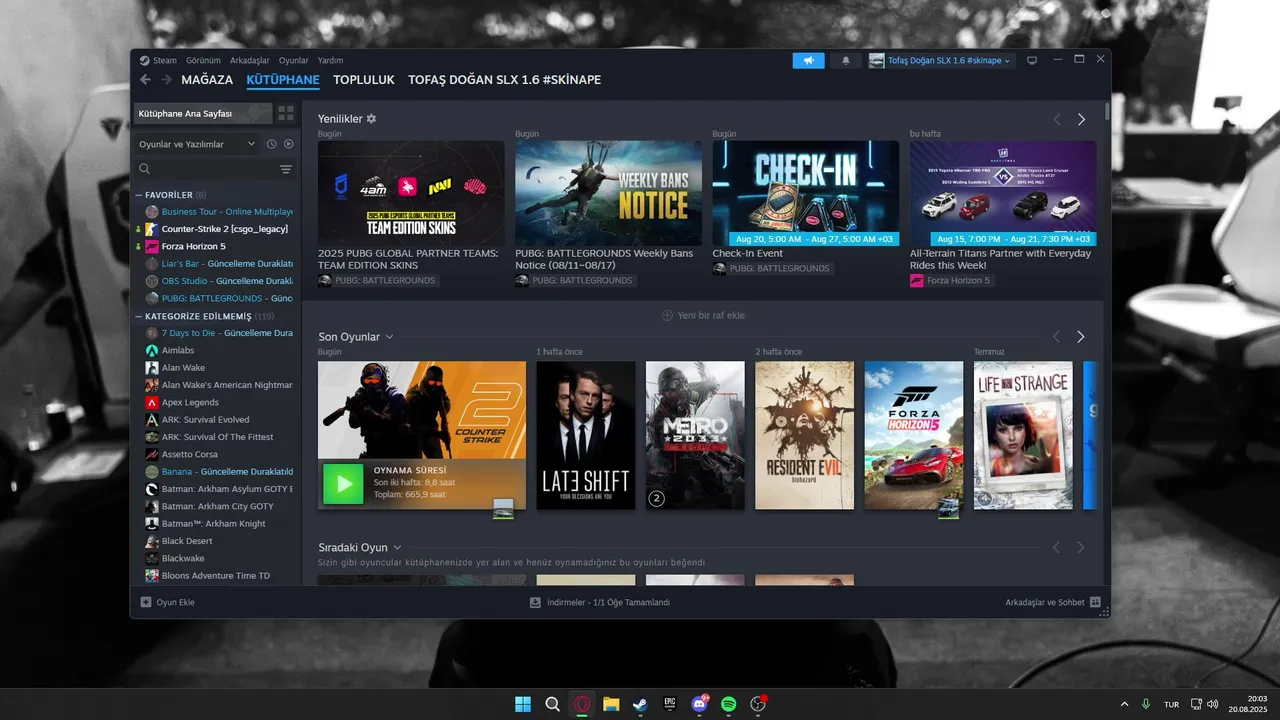Click PUBG: BATTLEGROUNDS tag under Check-In Event
This screenshot has height=720, width=1280.
click(x=772, y=268)
